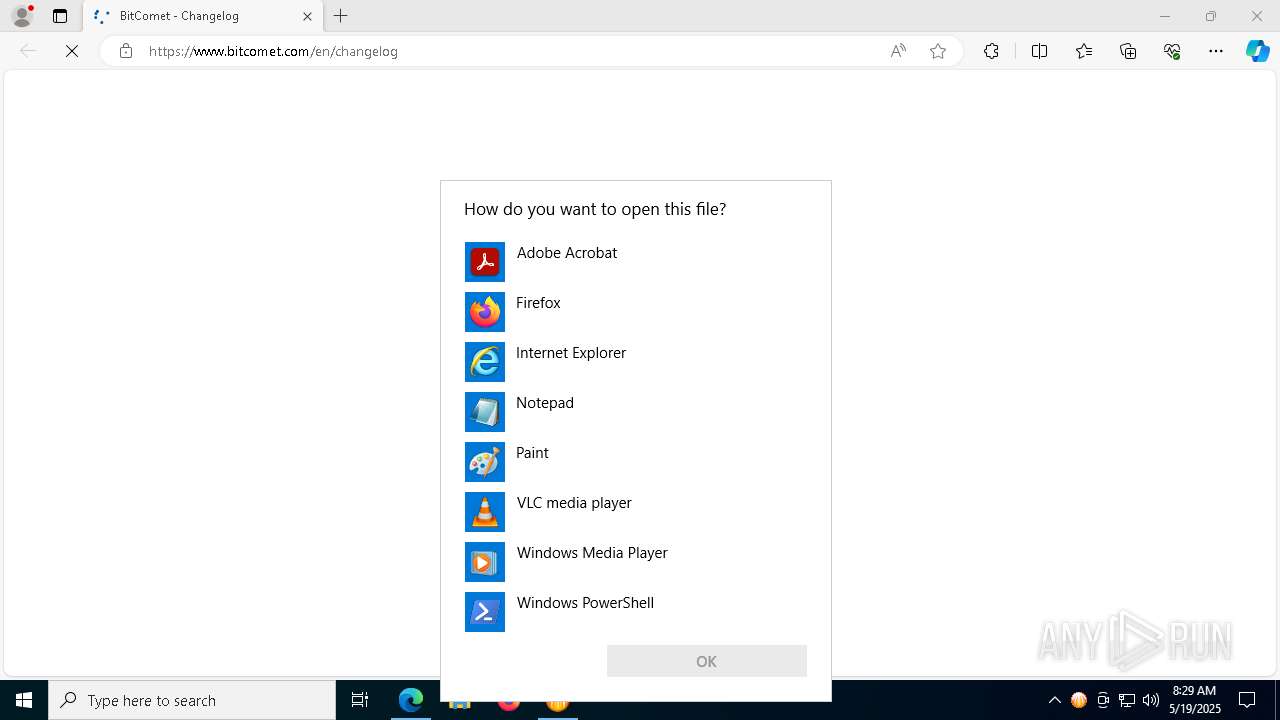Open a new tab with the plus button
This screenshot has height=720, width=1280.
[x=341, y=16]
